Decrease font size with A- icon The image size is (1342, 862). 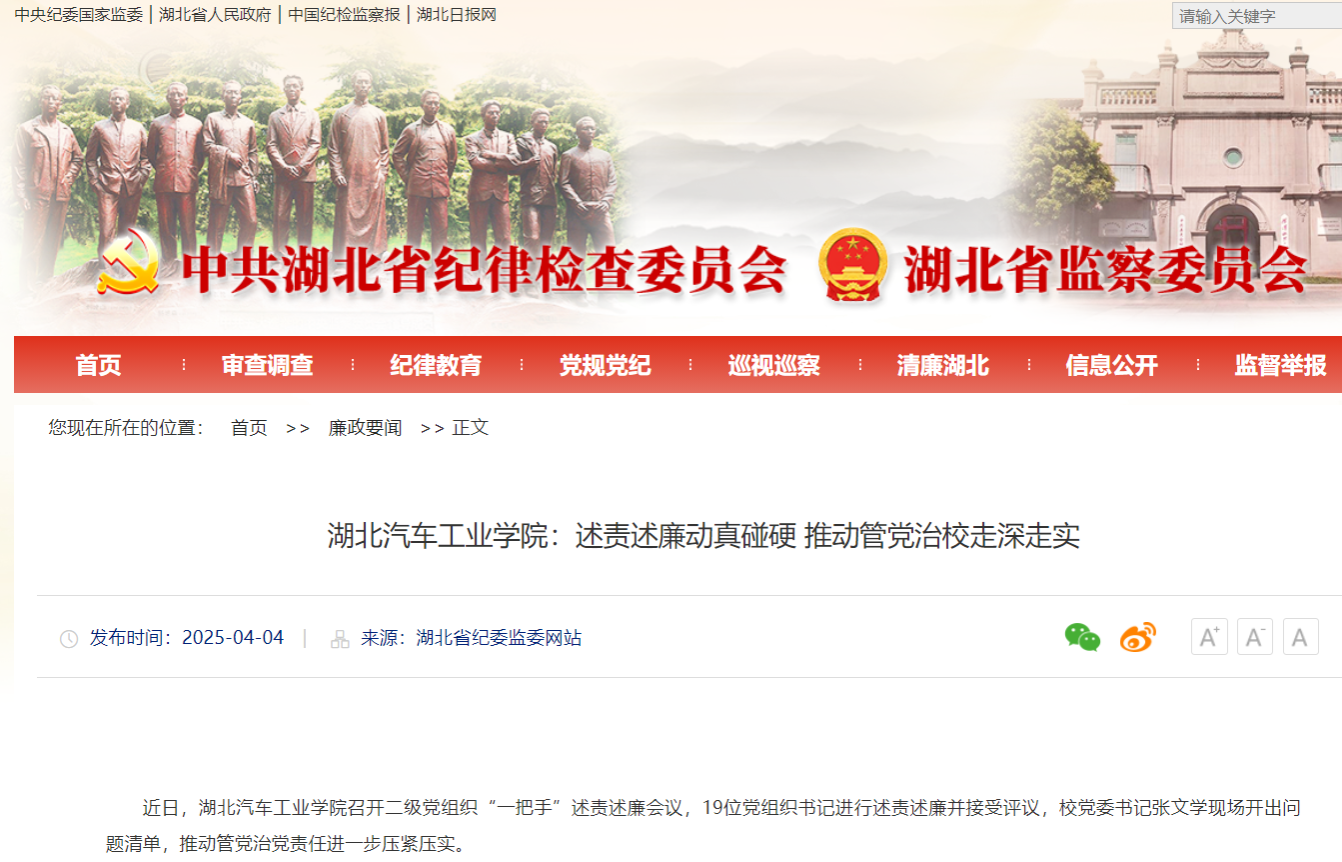1255,637
